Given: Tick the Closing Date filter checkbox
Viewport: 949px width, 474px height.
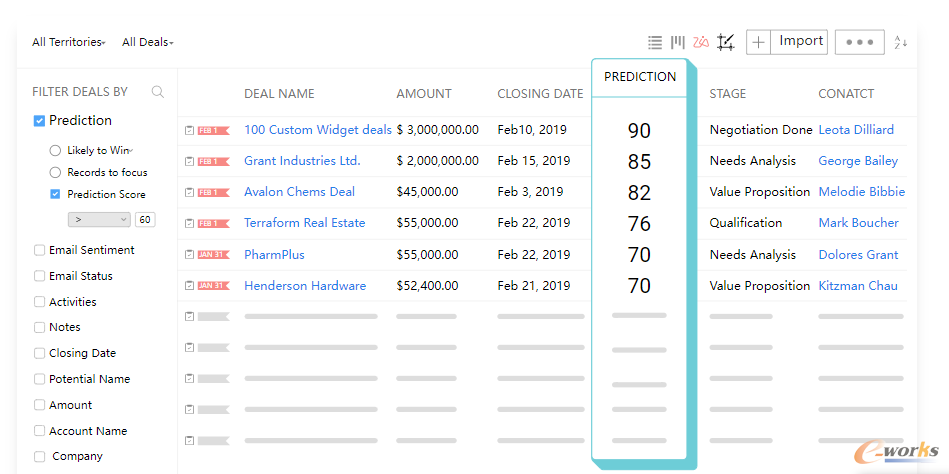Looking at the screenshot, I should click(x=39, y=353).
